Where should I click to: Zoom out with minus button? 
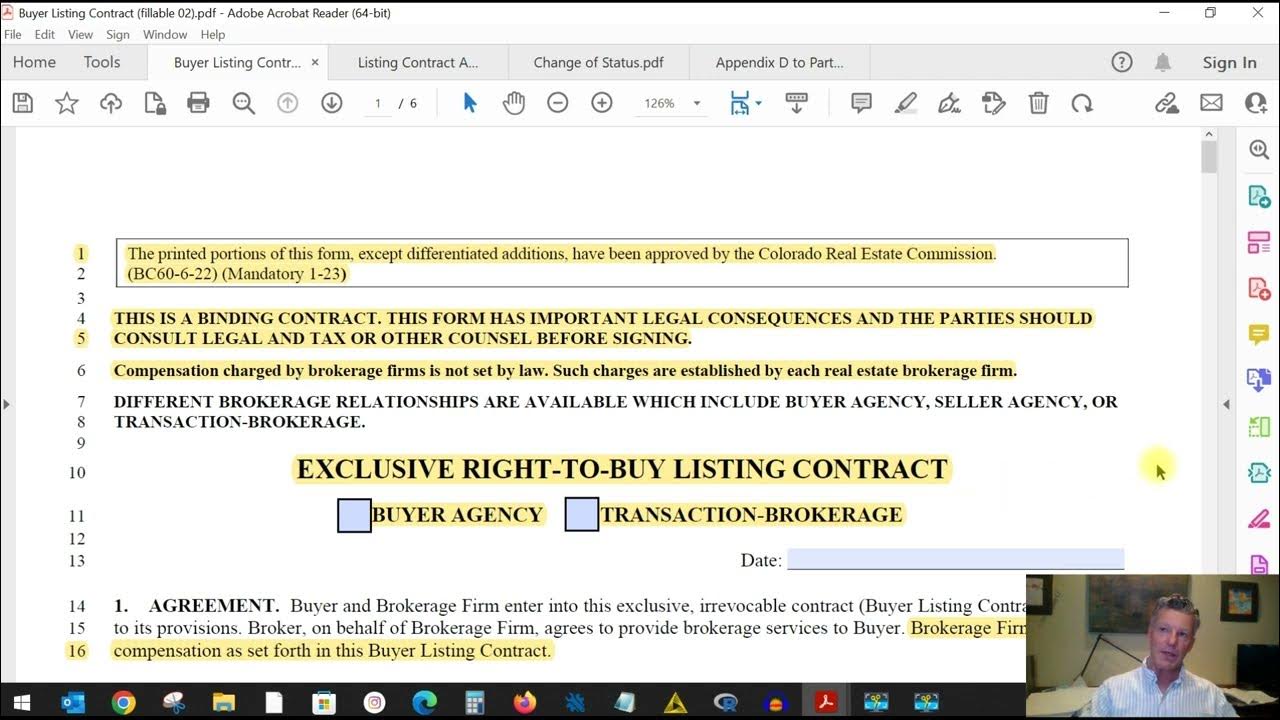point(557,103)
